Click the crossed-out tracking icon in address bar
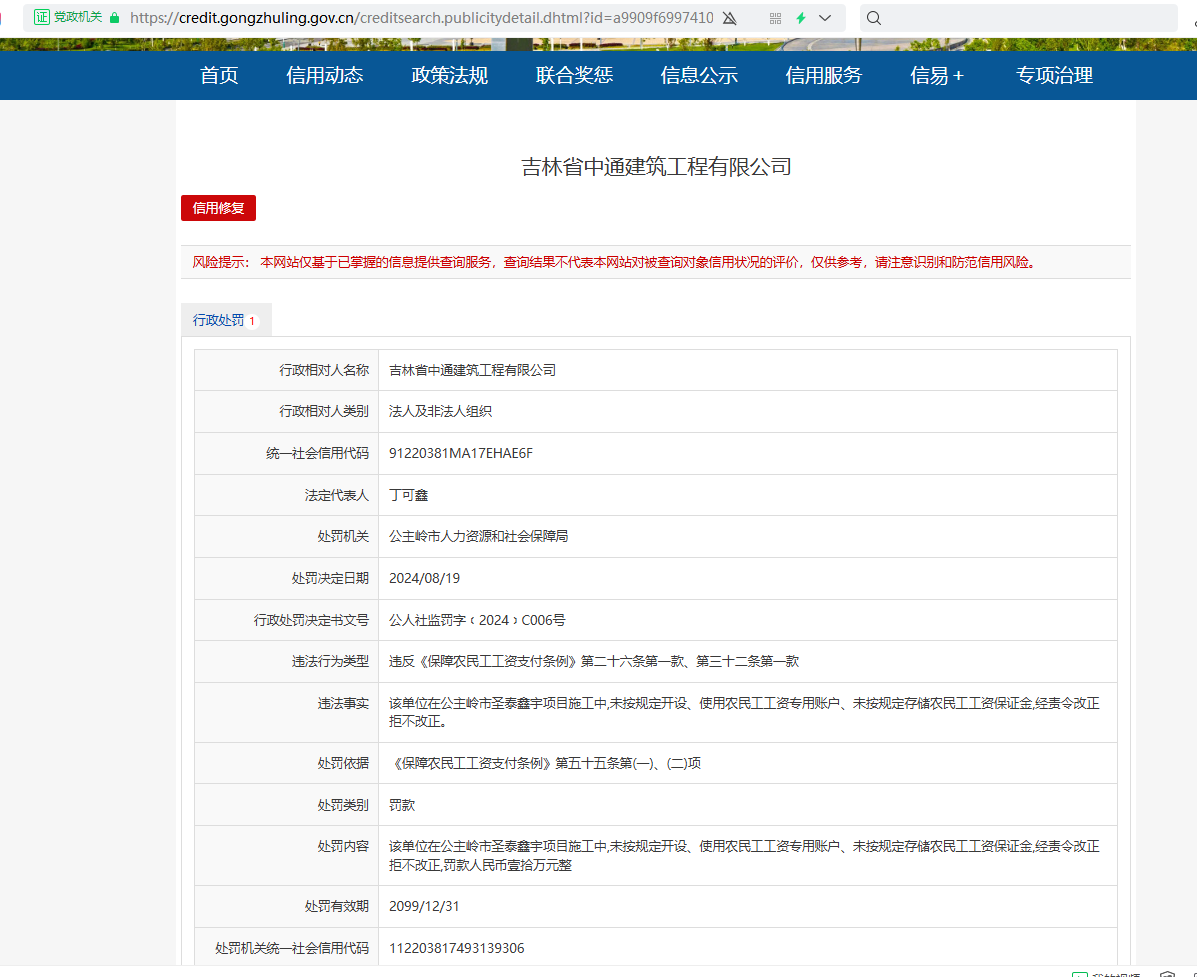 (729, 18)
